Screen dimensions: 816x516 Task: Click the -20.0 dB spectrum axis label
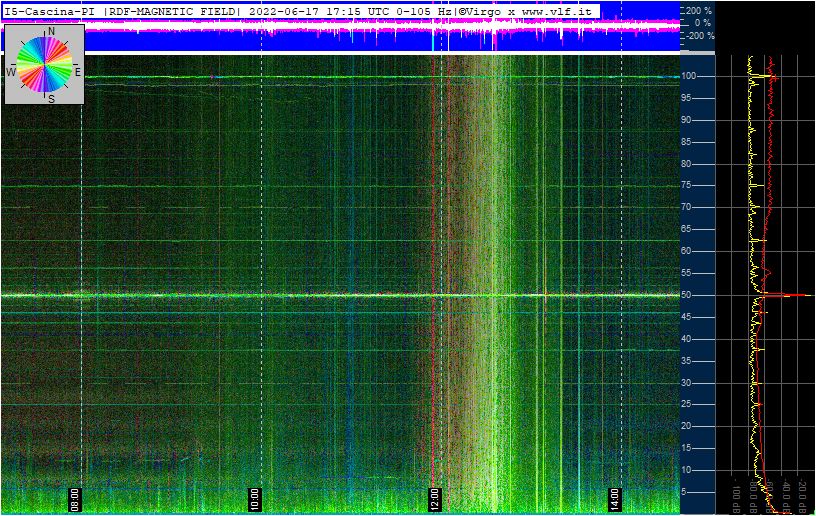[801, 492]
